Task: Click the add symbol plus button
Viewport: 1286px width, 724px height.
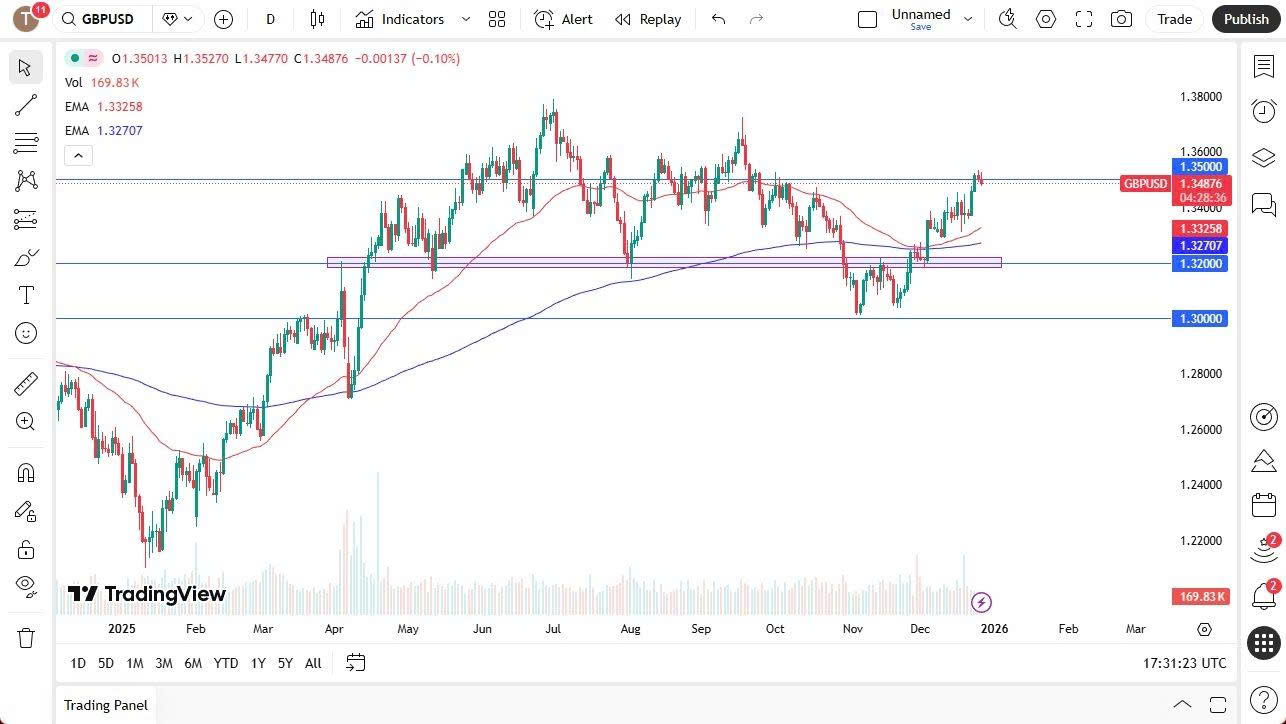Action: coord(224,19)
